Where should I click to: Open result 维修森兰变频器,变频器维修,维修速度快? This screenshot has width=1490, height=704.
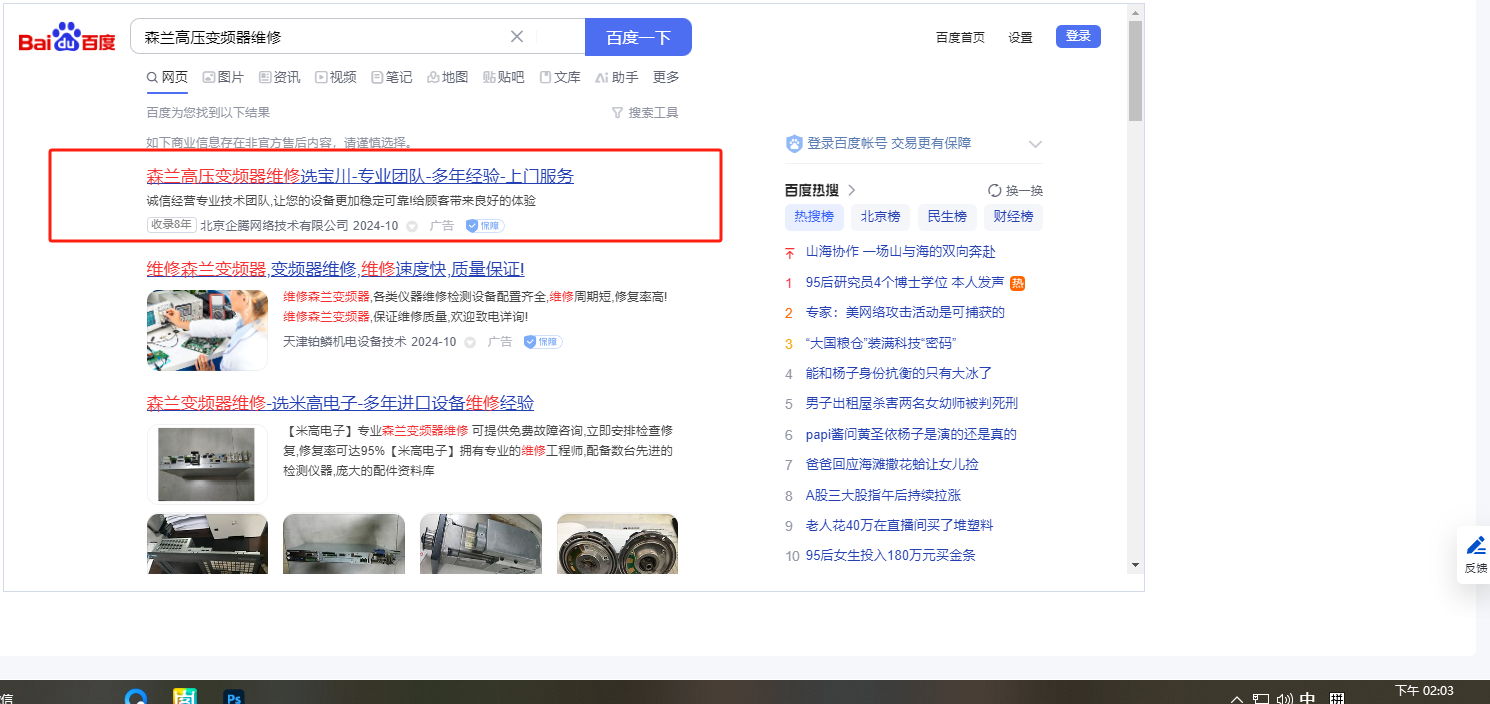coord(336,269)
